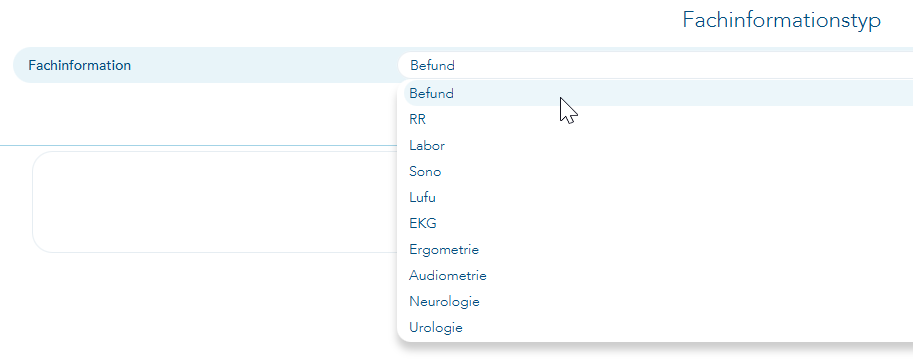Image resolution: width=913 pixels, height=364 pixels.
Task: Click the Fachinformation label
Action: click(80, 65)
